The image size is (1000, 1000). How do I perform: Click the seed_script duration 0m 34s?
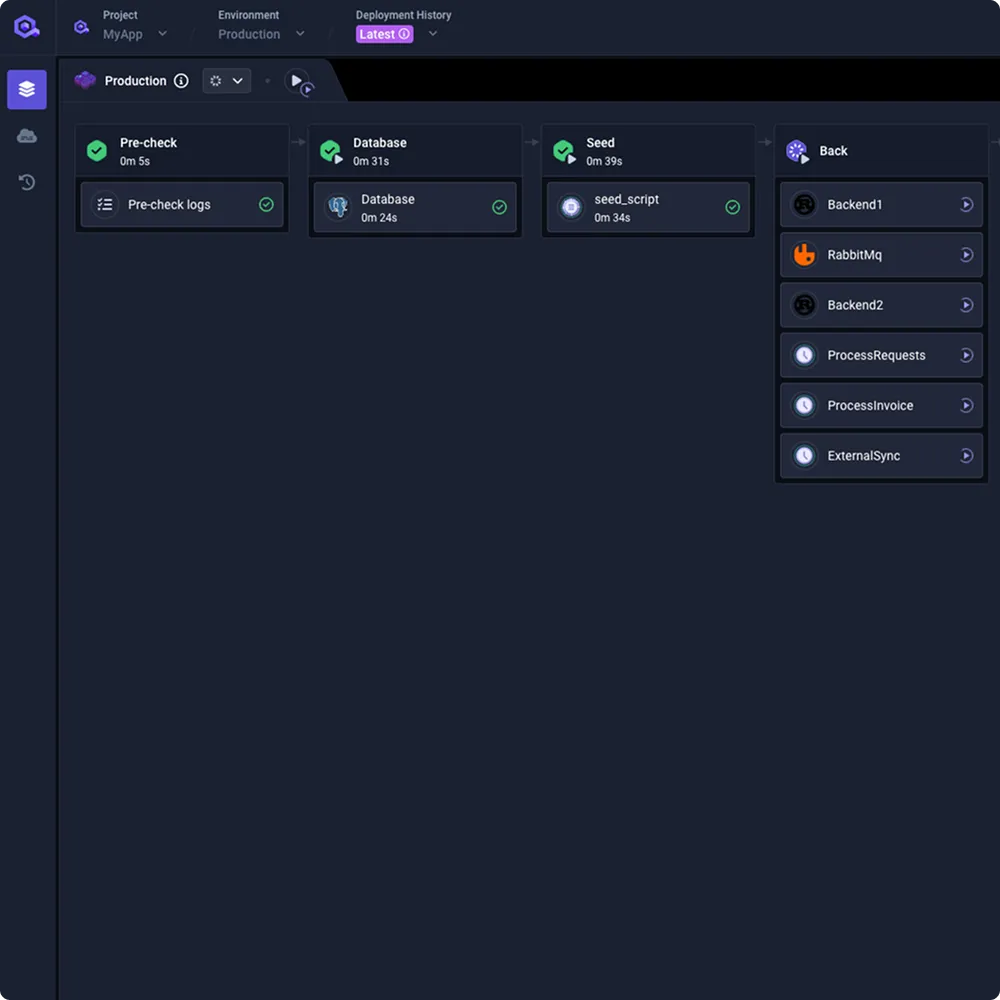pos(612,218)
